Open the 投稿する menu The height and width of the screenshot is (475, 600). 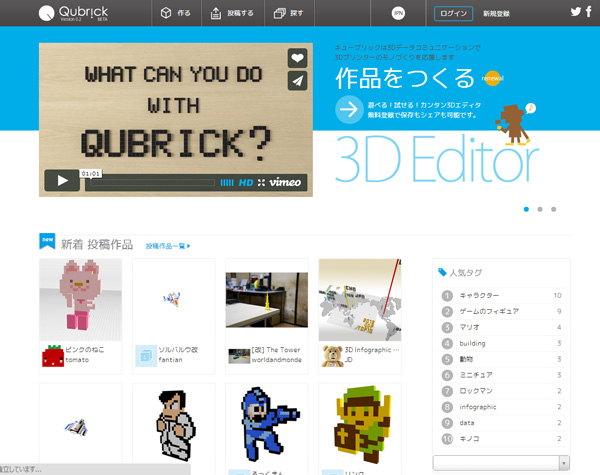coord(232,13)
